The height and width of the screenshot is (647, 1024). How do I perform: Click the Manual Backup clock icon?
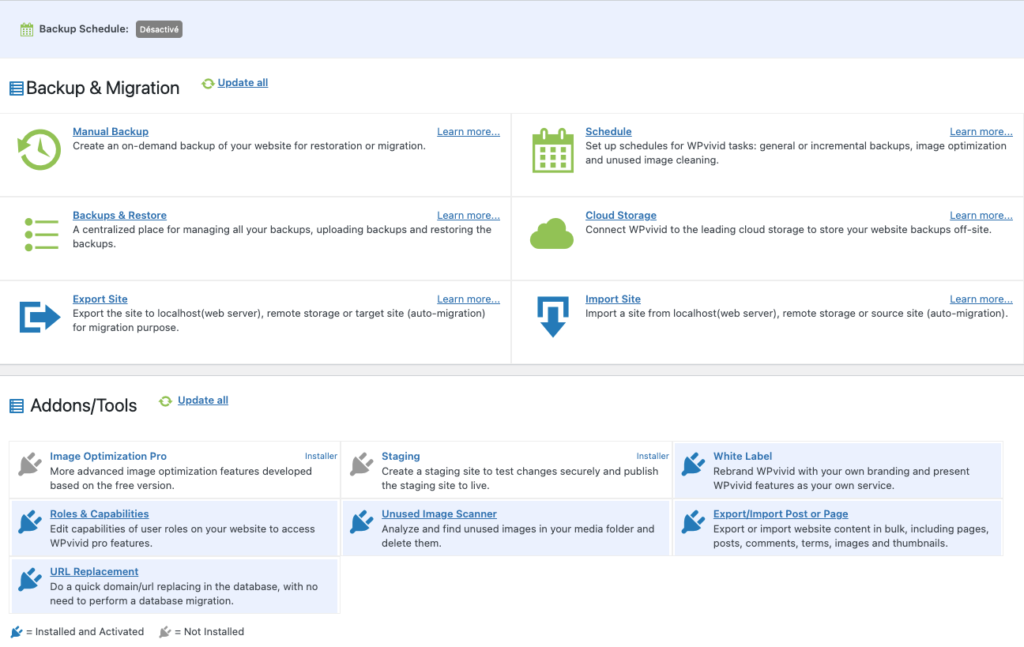[40, 150]
